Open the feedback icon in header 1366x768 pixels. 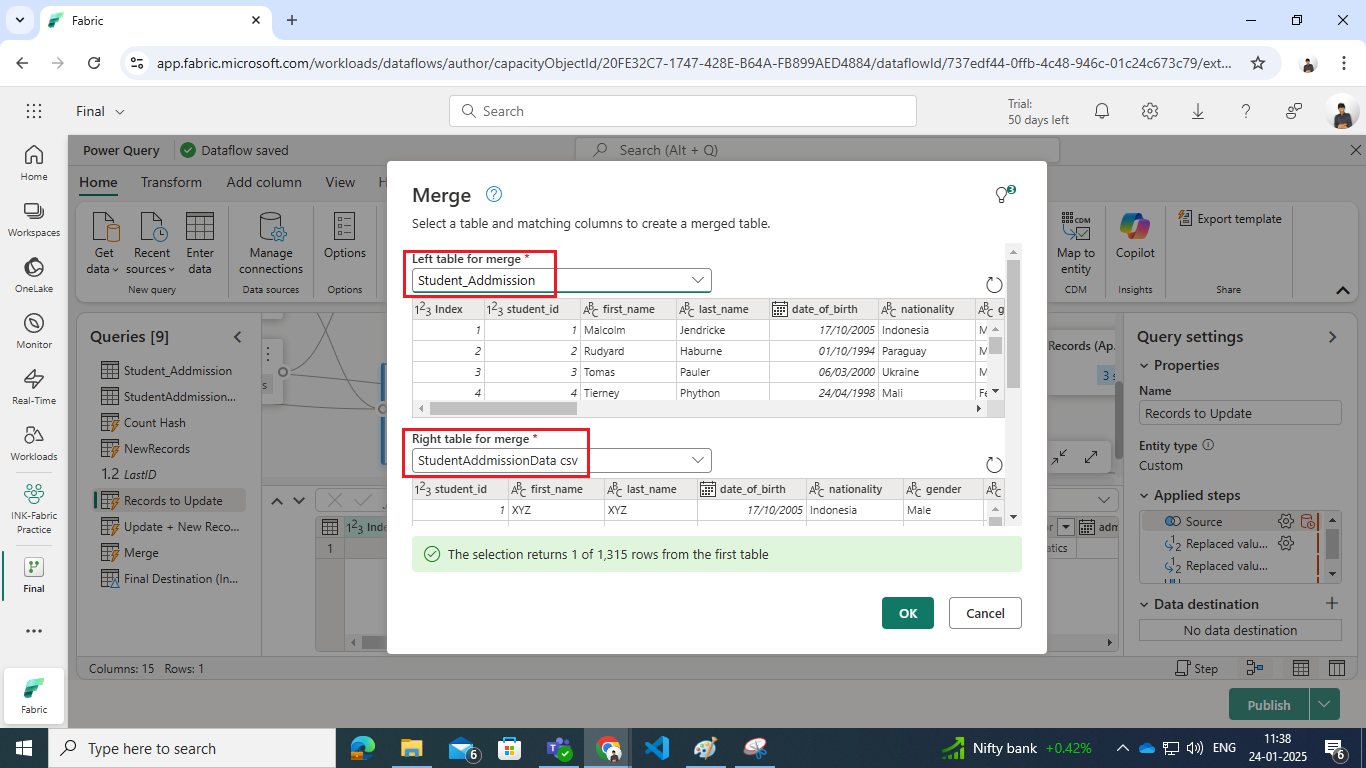[x=1294, y=111]
